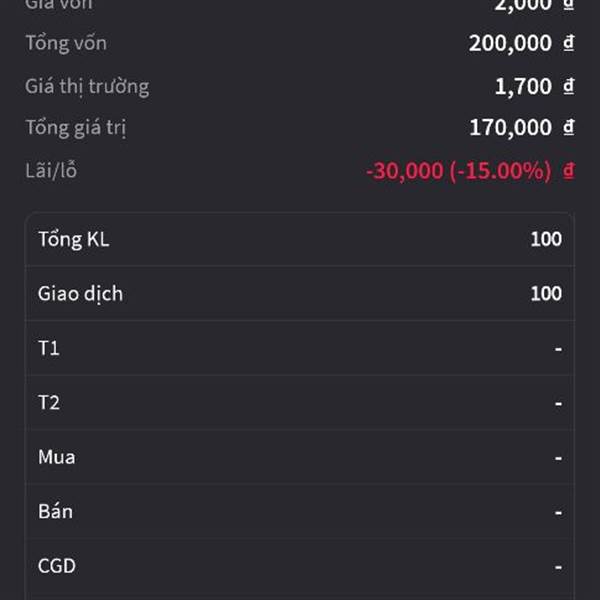This screenshot has height=600, width=600.
Task: Tap the 100 value beside Tổng KL
Action: click(546, 239)
